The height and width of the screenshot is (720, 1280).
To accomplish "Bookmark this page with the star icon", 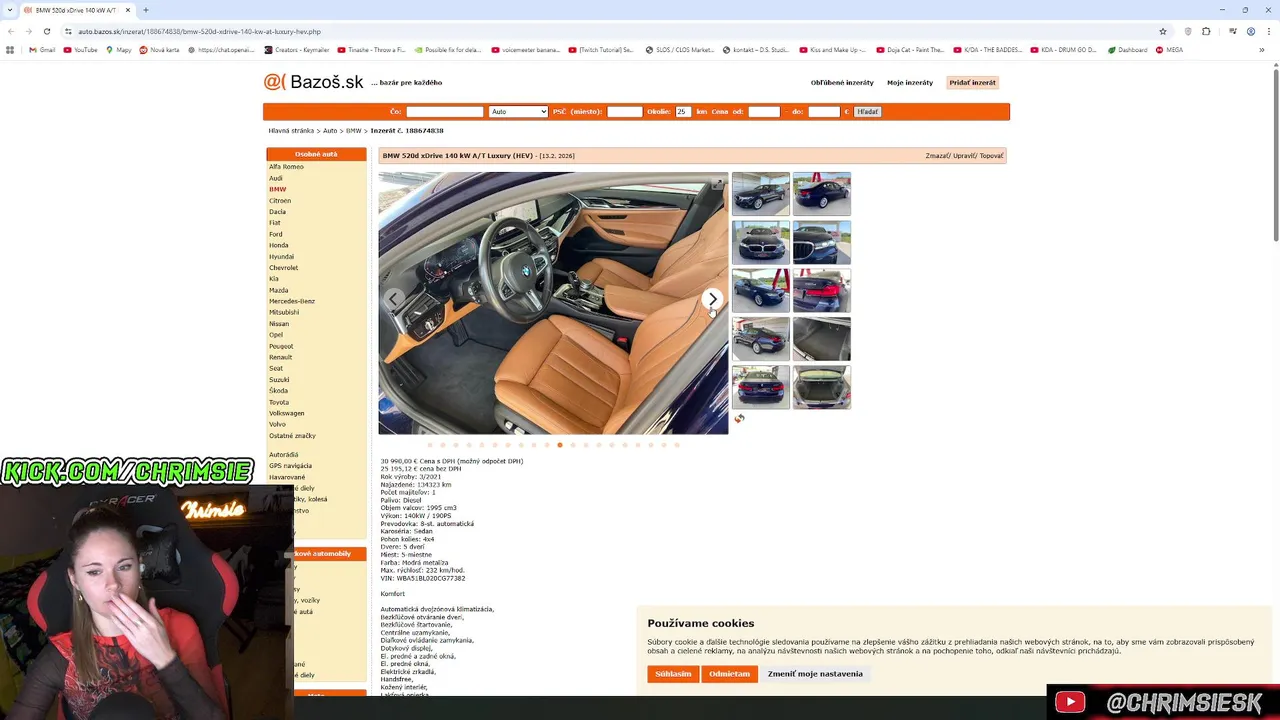I will click(x=1162, y=31).
